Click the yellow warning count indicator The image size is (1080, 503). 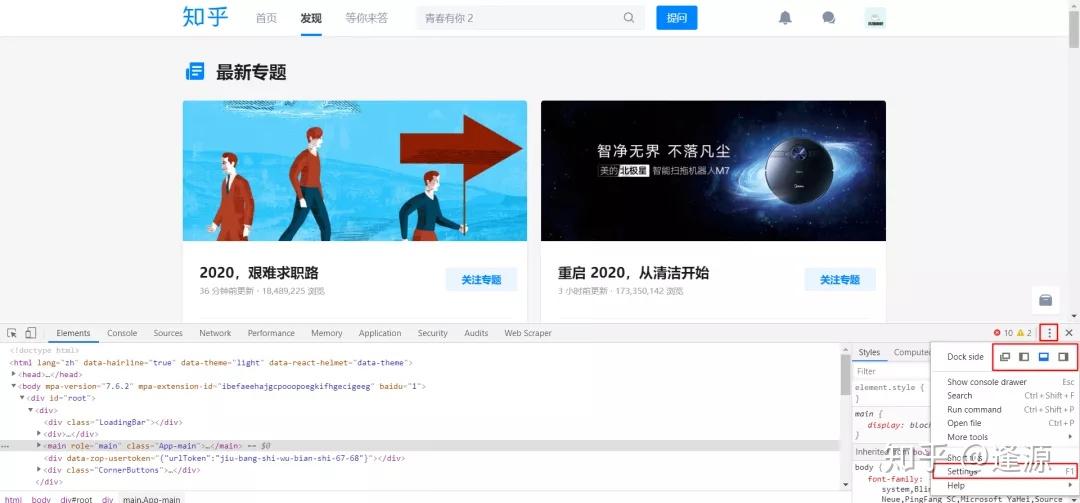pyautogui.click(x=1024, y=333)
